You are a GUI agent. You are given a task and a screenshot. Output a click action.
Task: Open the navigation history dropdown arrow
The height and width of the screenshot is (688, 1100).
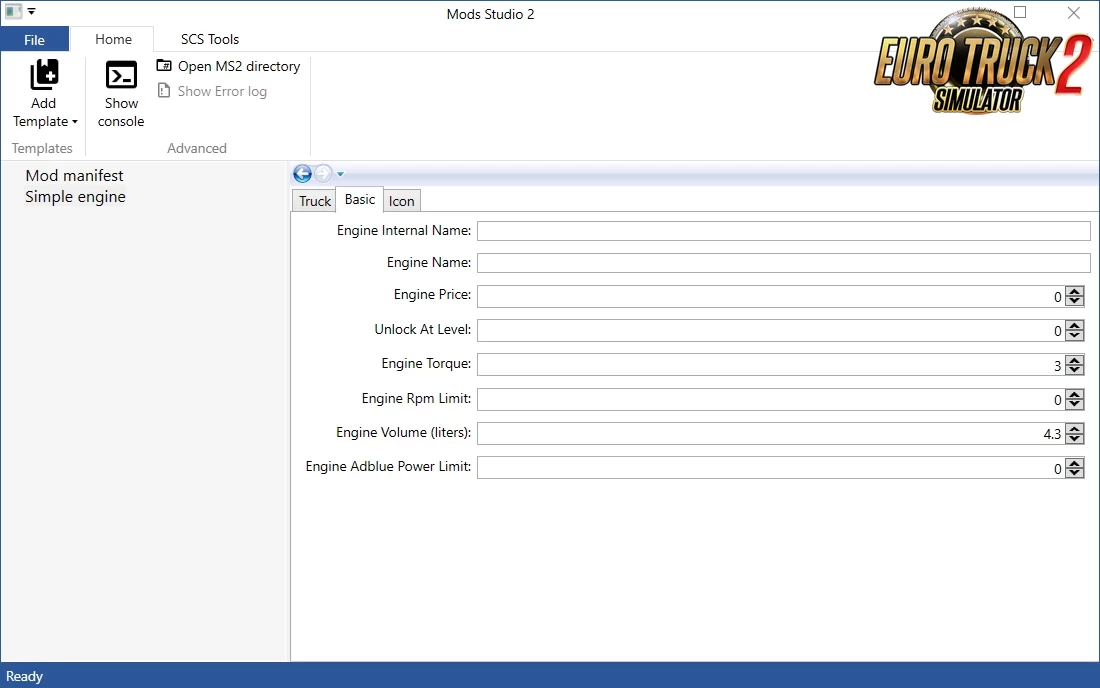tap(340, 174)
